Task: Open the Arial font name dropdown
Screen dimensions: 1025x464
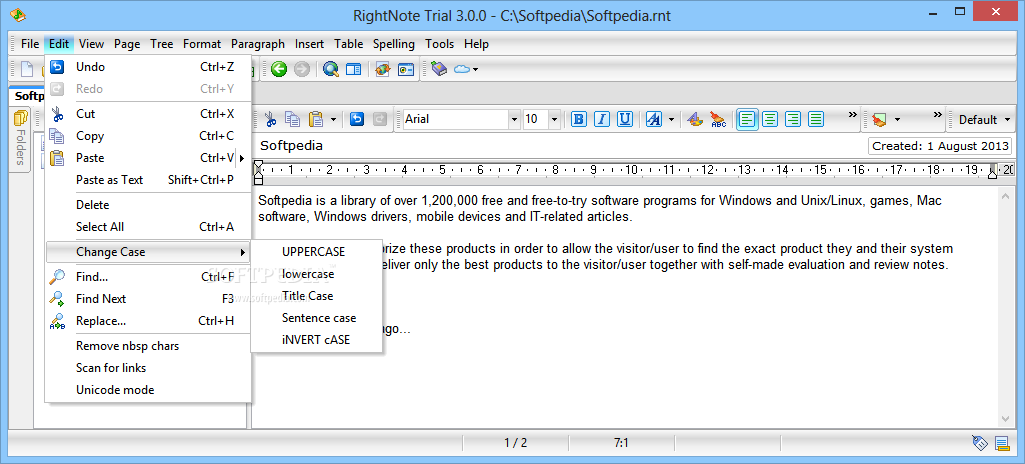Action: [514, 120]
